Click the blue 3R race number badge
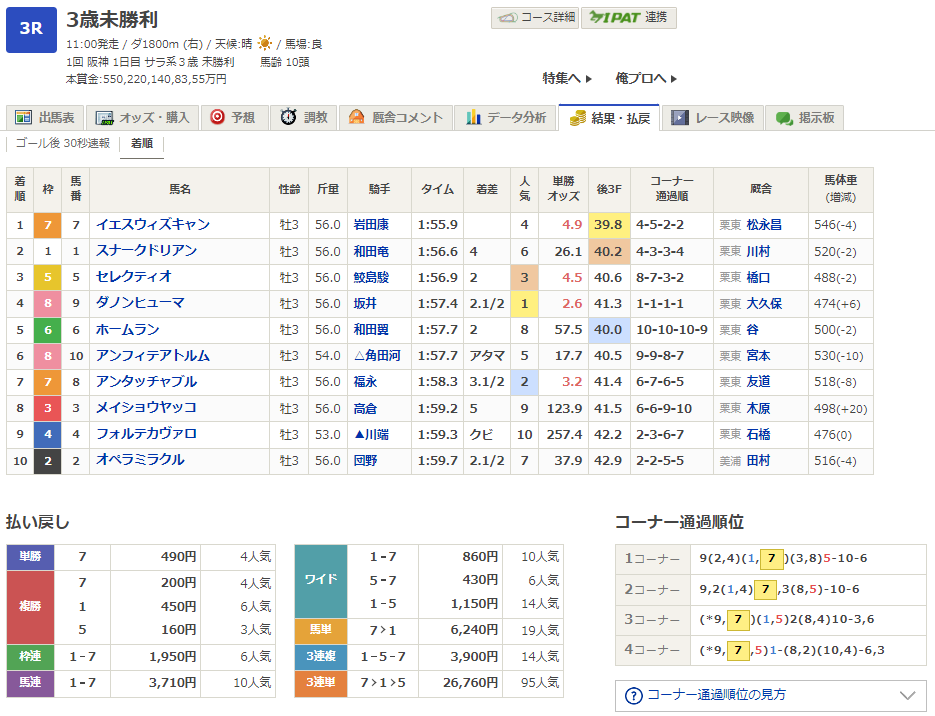Screen dimensions: 935x716 tap(31, 28)
